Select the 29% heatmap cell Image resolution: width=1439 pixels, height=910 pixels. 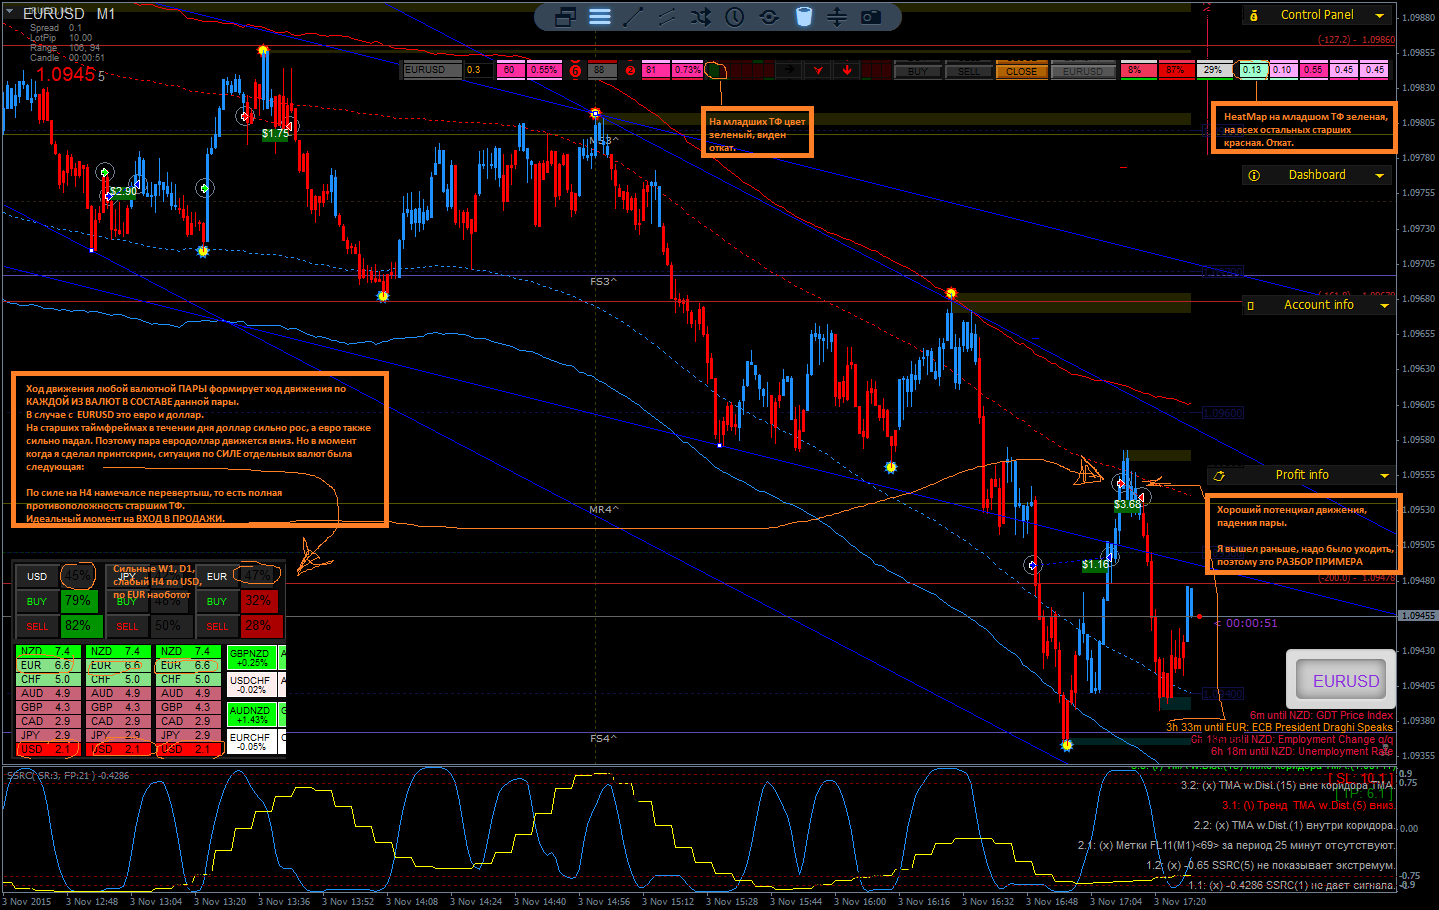1213,70
